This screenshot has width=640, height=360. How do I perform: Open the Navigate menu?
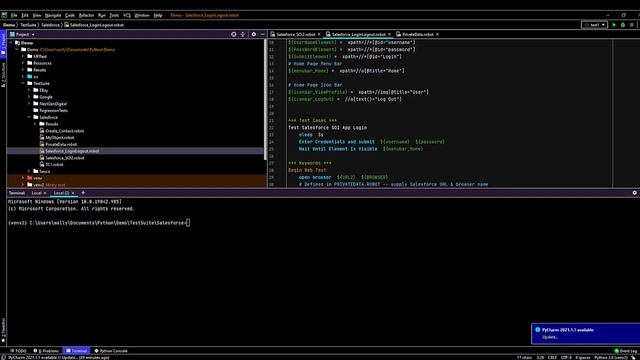53,15
